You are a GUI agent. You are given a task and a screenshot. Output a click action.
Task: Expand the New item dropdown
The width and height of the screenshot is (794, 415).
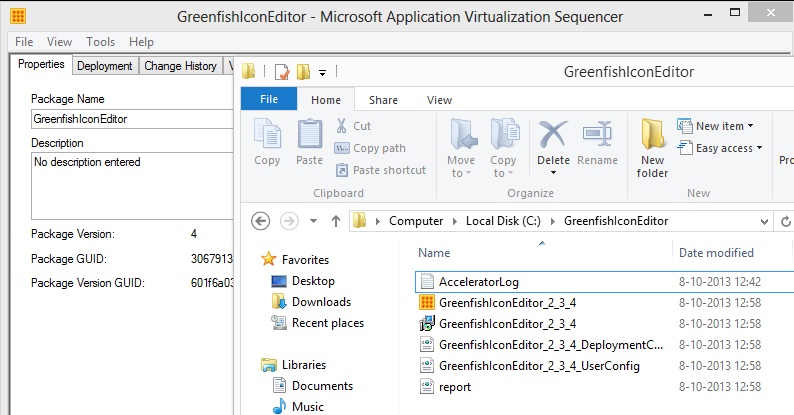pyautogui.click(x=715, y=126)
